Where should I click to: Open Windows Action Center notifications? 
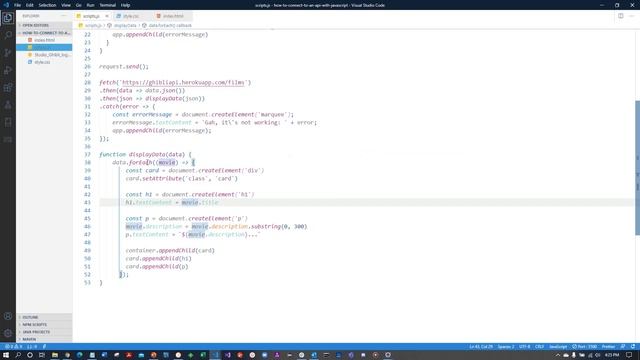(x=629, y=355)
